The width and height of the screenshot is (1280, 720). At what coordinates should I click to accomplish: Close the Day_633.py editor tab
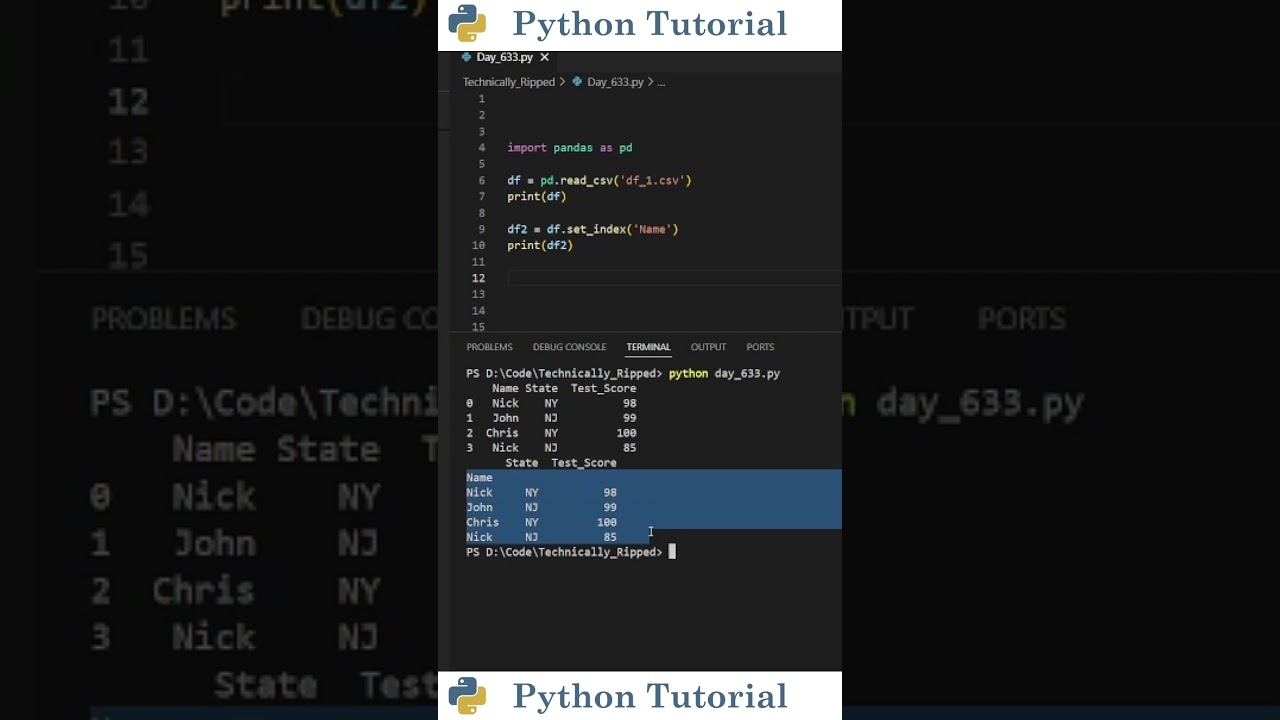tap(544, 58)
